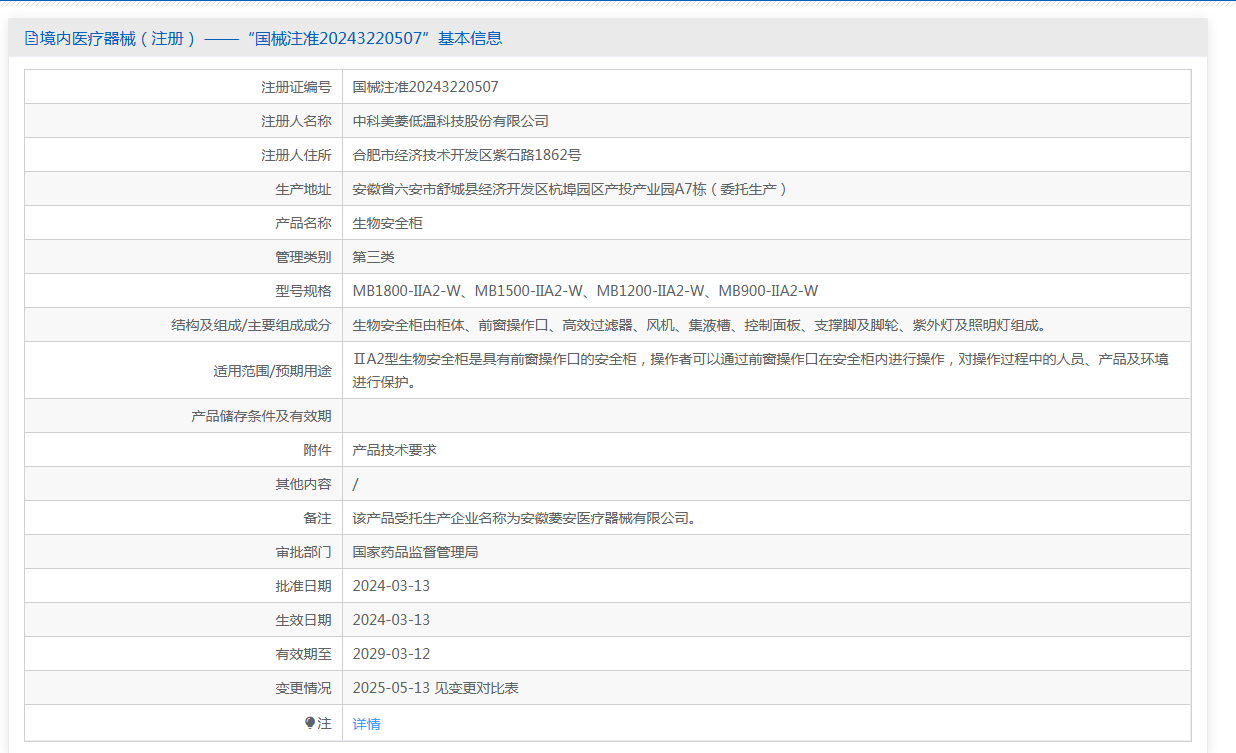Click the 注册人名称 label
Image resolution: width=1236 pixels, height=753 pixels.
[x=296, y=121]
